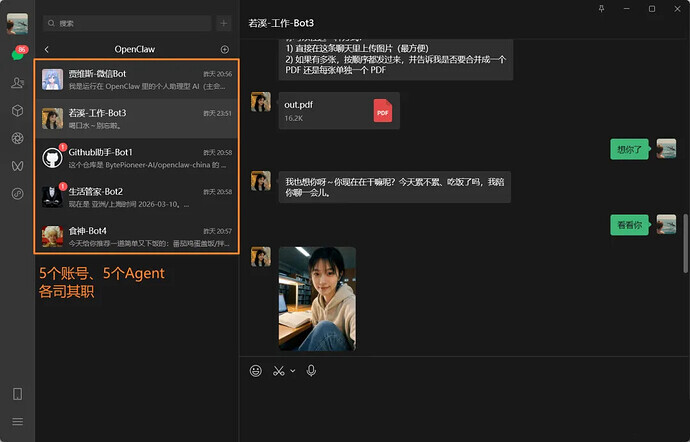Click the message starting 我也想你呀
The image size is (690, 442).
click(394, 187)
